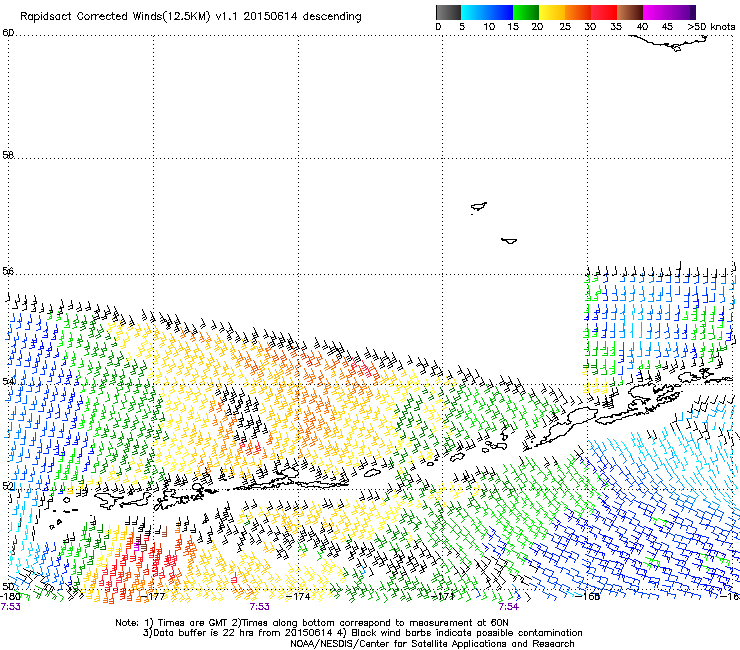Click the longitude label "-174"
The image size is (740, 650).
click(x=298, y=596)
